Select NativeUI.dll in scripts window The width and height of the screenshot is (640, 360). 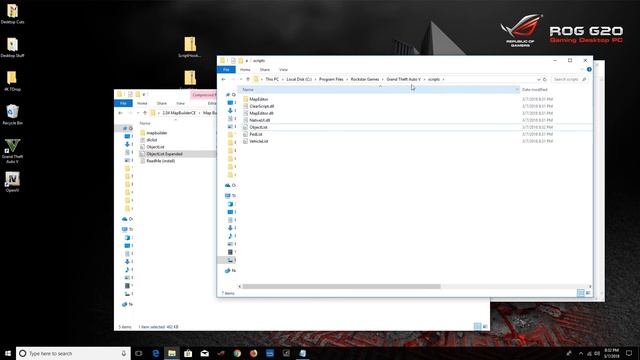[260, 120]
